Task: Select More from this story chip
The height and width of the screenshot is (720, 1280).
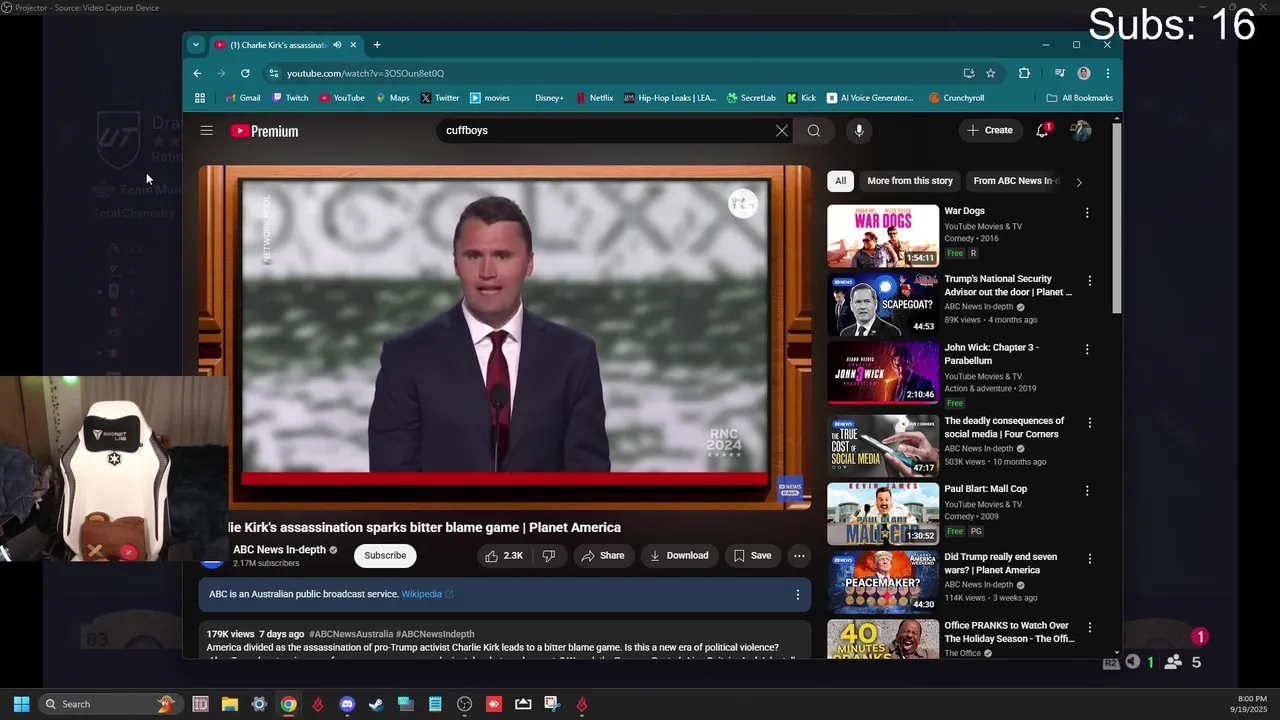Action: (x=910, y=181)
